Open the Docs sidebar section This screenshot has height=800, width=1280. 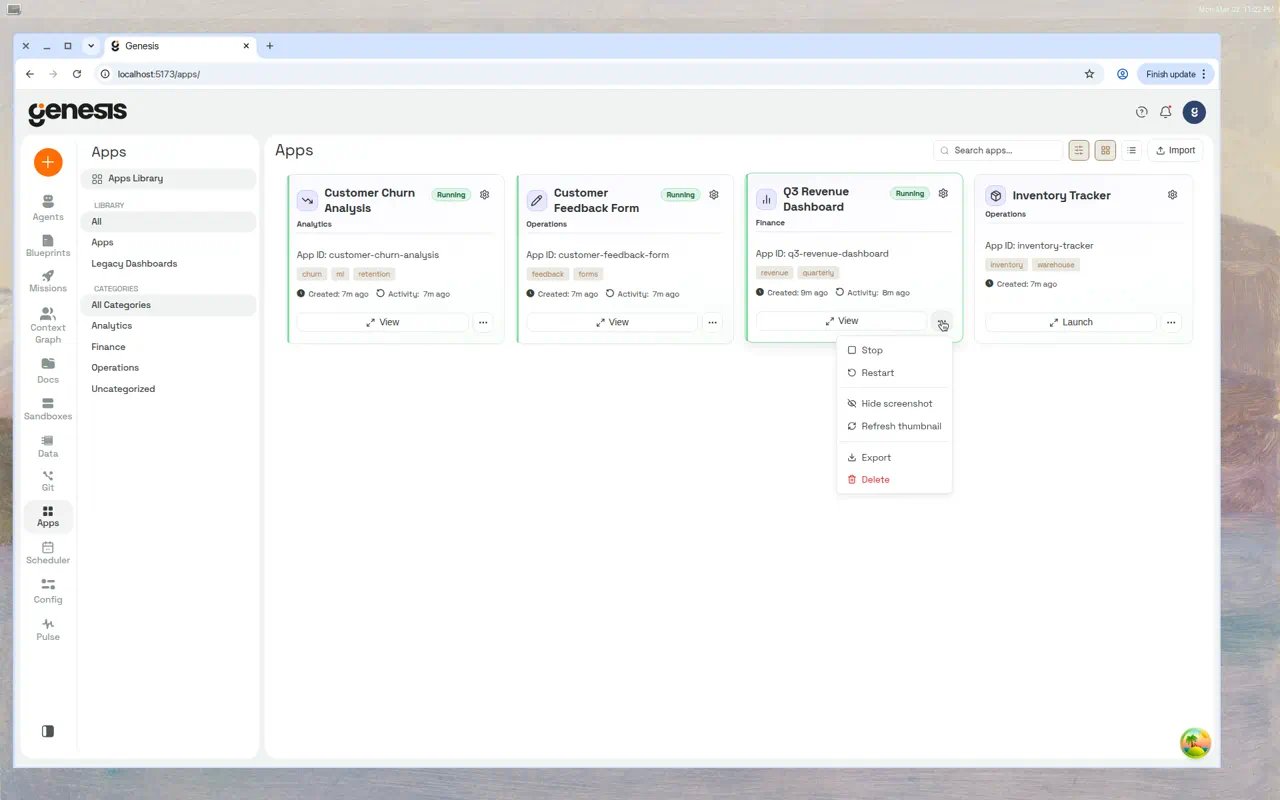point(48,370)
